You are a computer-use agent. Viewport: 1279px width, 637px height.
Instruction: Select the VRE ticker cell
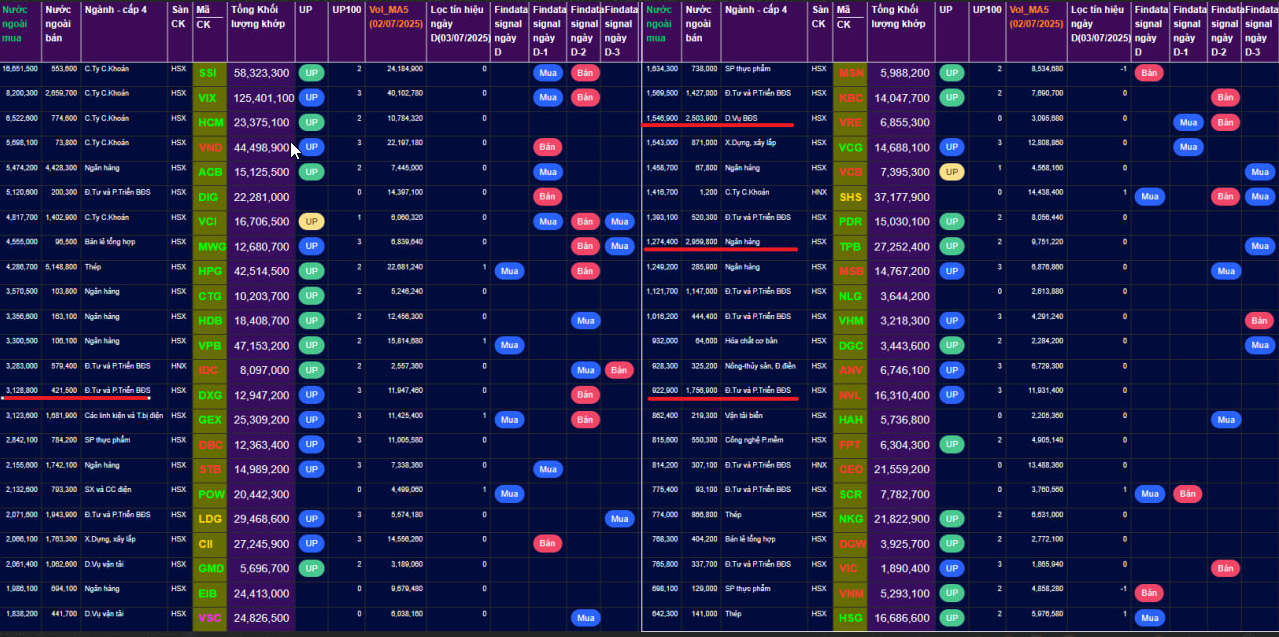coord(850,122)
